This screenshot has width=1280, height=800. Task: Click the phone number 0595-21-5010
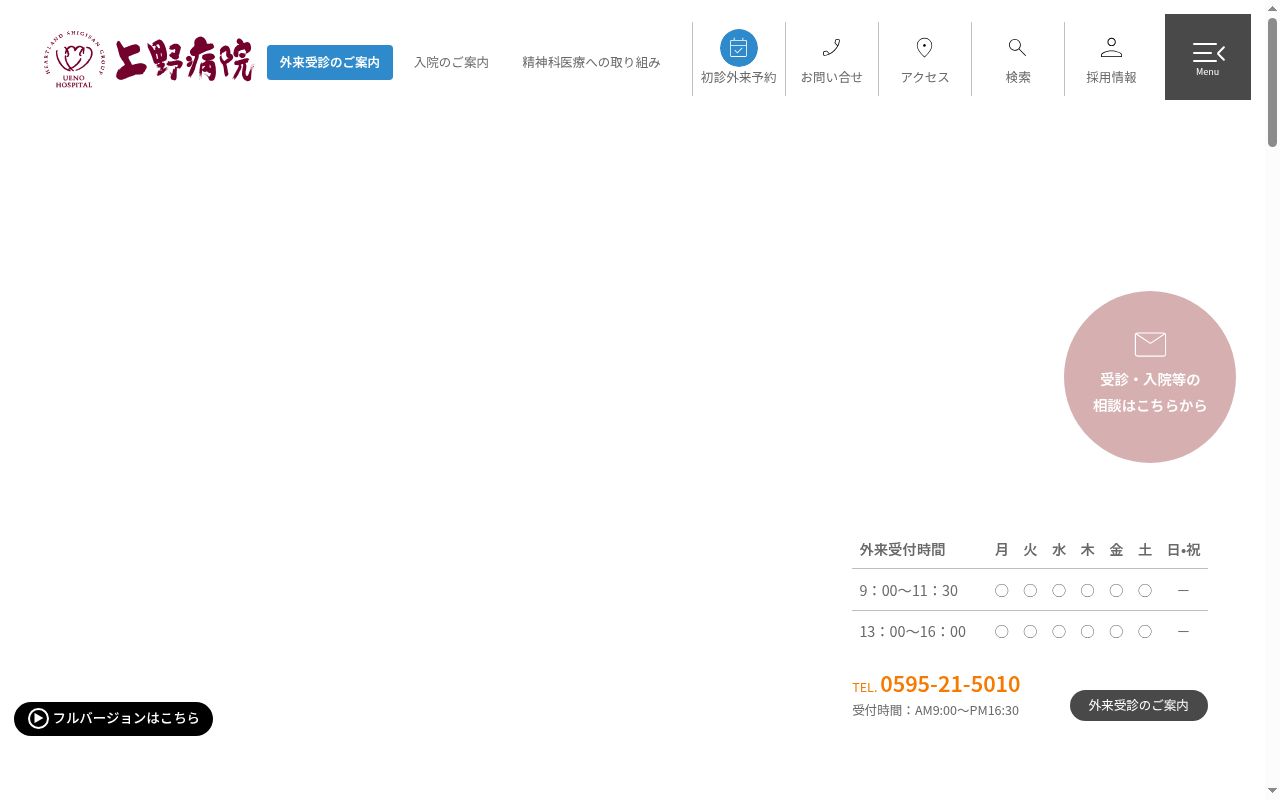click(950, 684)
